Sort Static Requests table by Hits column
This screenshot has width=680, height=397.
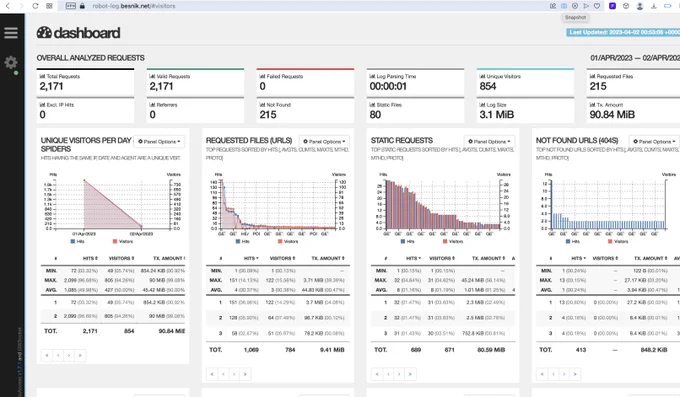click(x=413, y=258)
